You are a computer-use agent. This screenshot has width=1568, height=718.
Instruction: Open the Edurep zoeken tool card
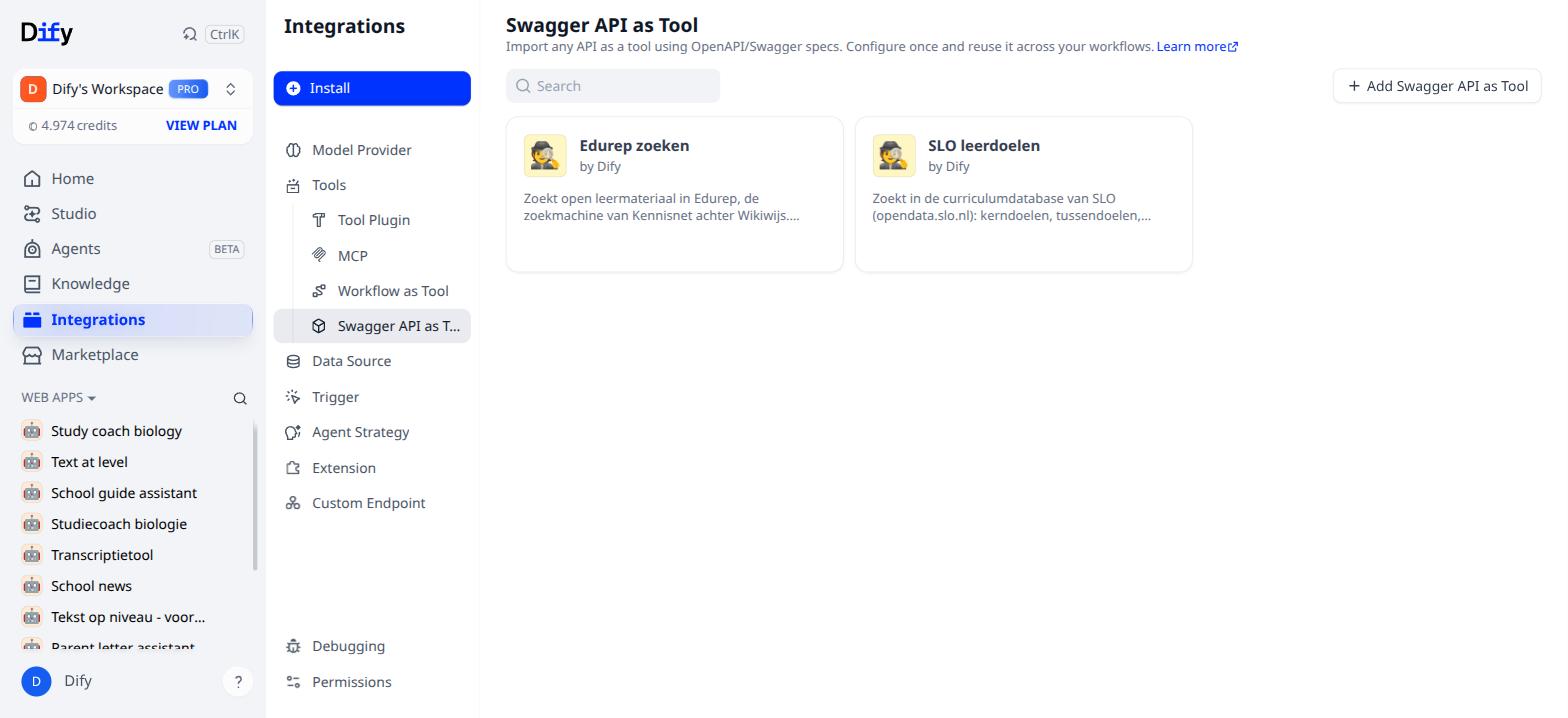(x=675, y=194)
